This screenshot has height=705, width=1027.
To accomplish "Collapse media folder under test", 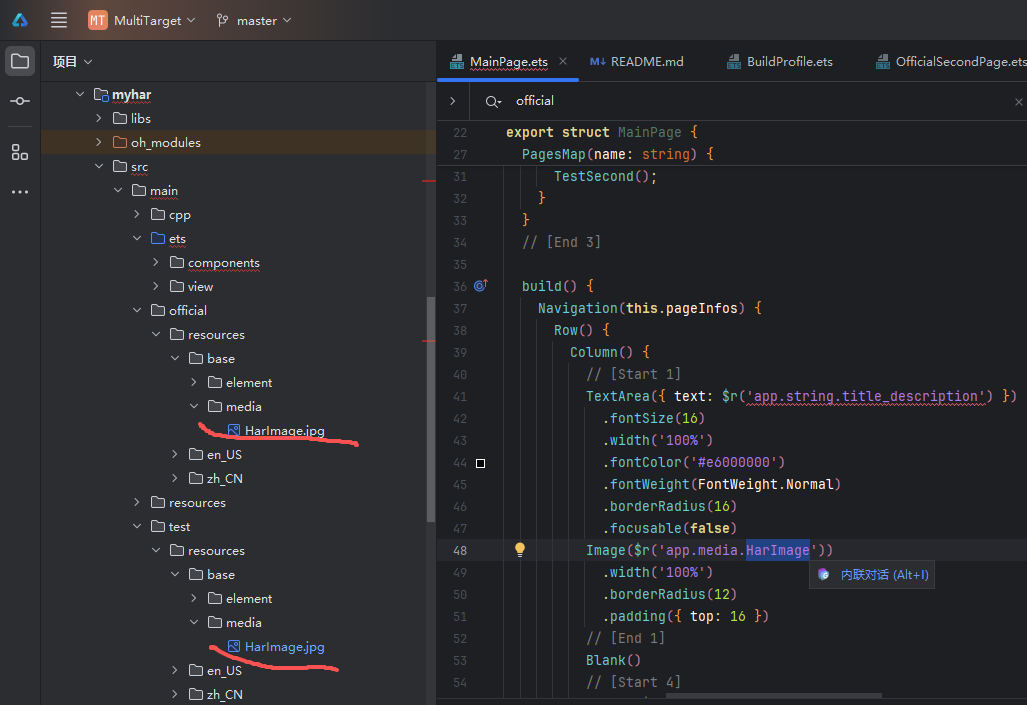I will [194, 622].
